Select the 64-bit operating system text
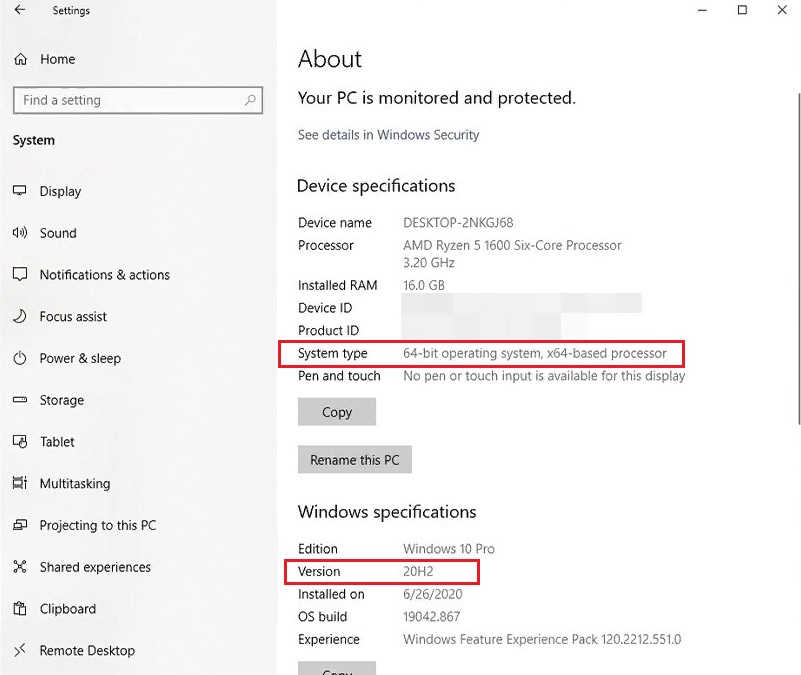 click(534, 353)
